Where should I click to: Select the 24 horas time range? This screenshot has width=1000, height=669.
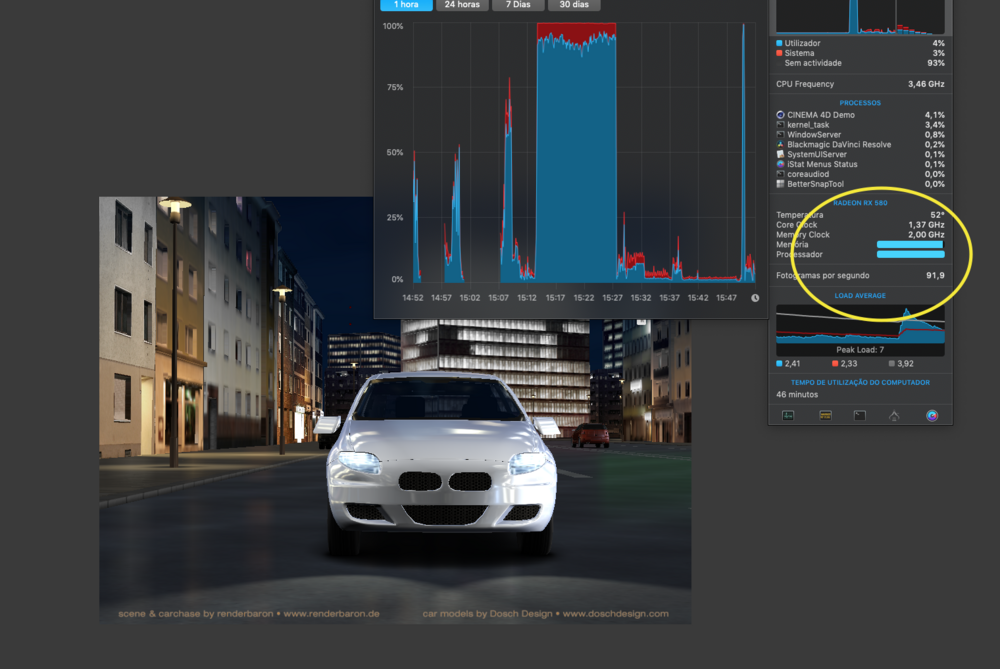[462, 5]
